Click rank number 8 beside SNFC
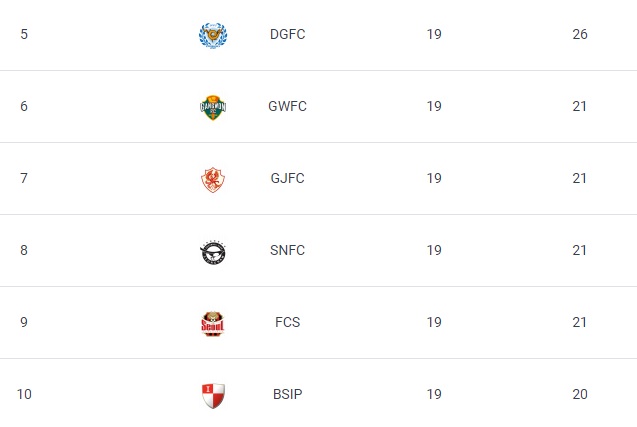The image size is (637, 427). click(24, 250)
